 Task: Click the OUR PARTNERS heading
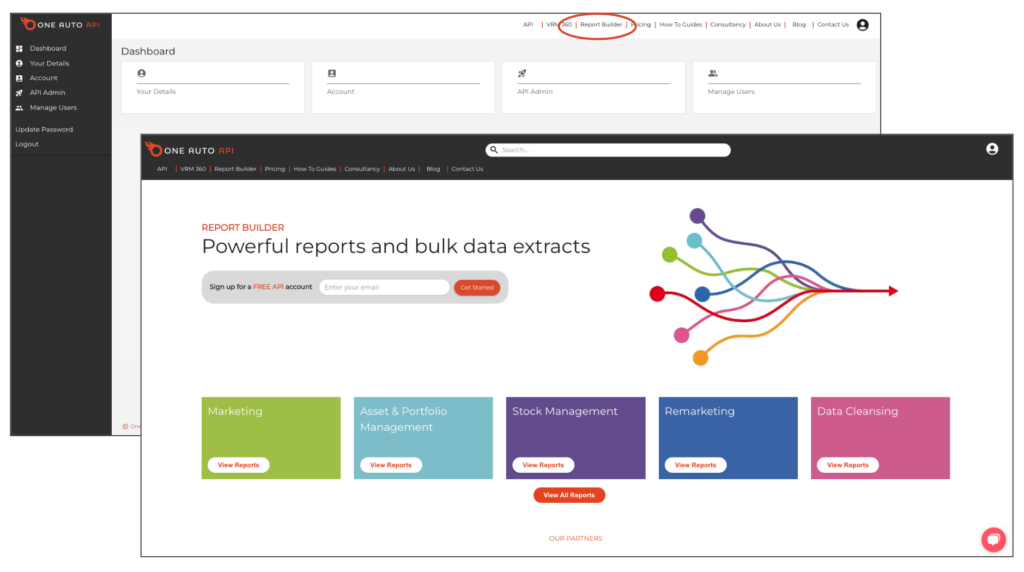coord(575,539)
